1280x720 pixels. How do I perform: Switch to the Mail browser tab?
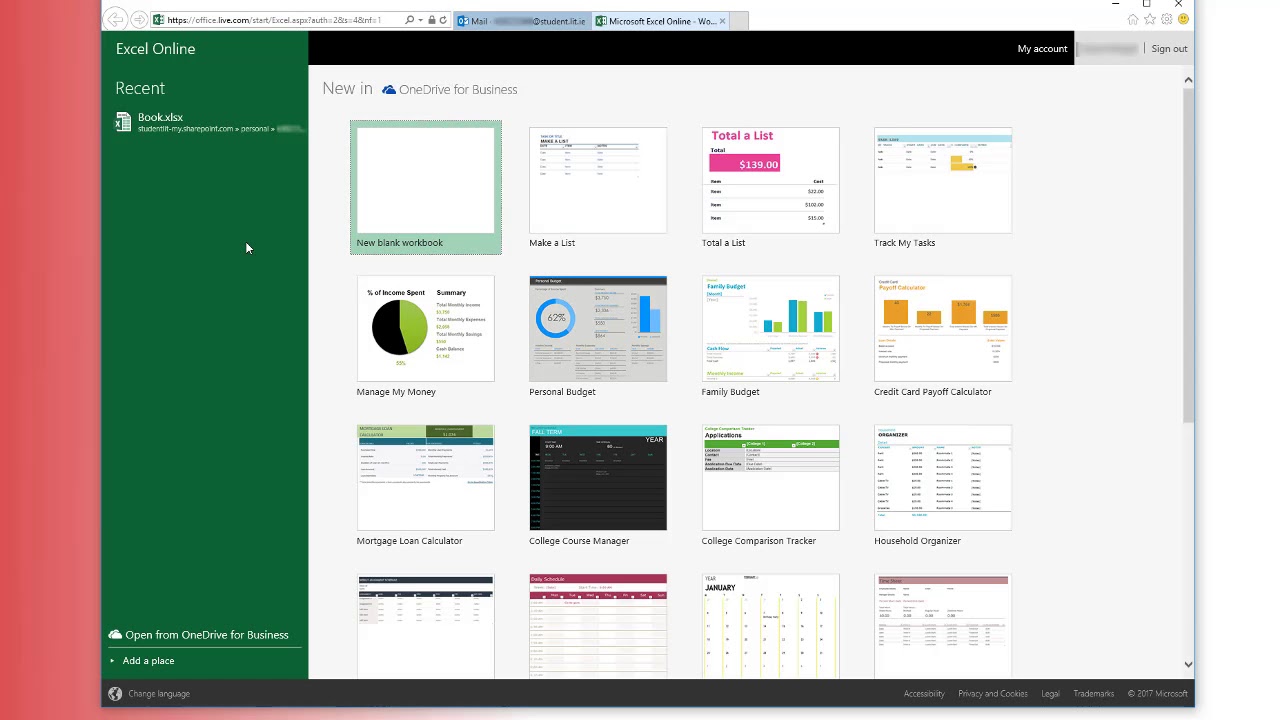click(x=522, y=21)
